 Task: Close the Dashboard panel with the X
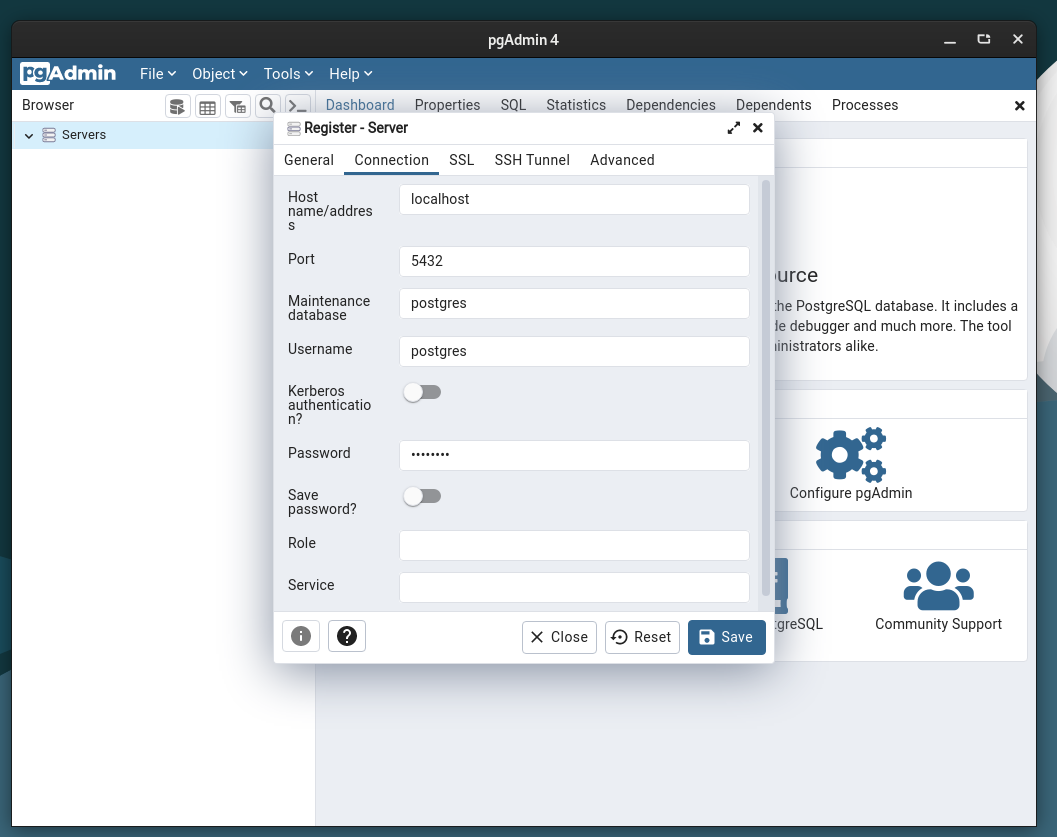click(1019, 106)
